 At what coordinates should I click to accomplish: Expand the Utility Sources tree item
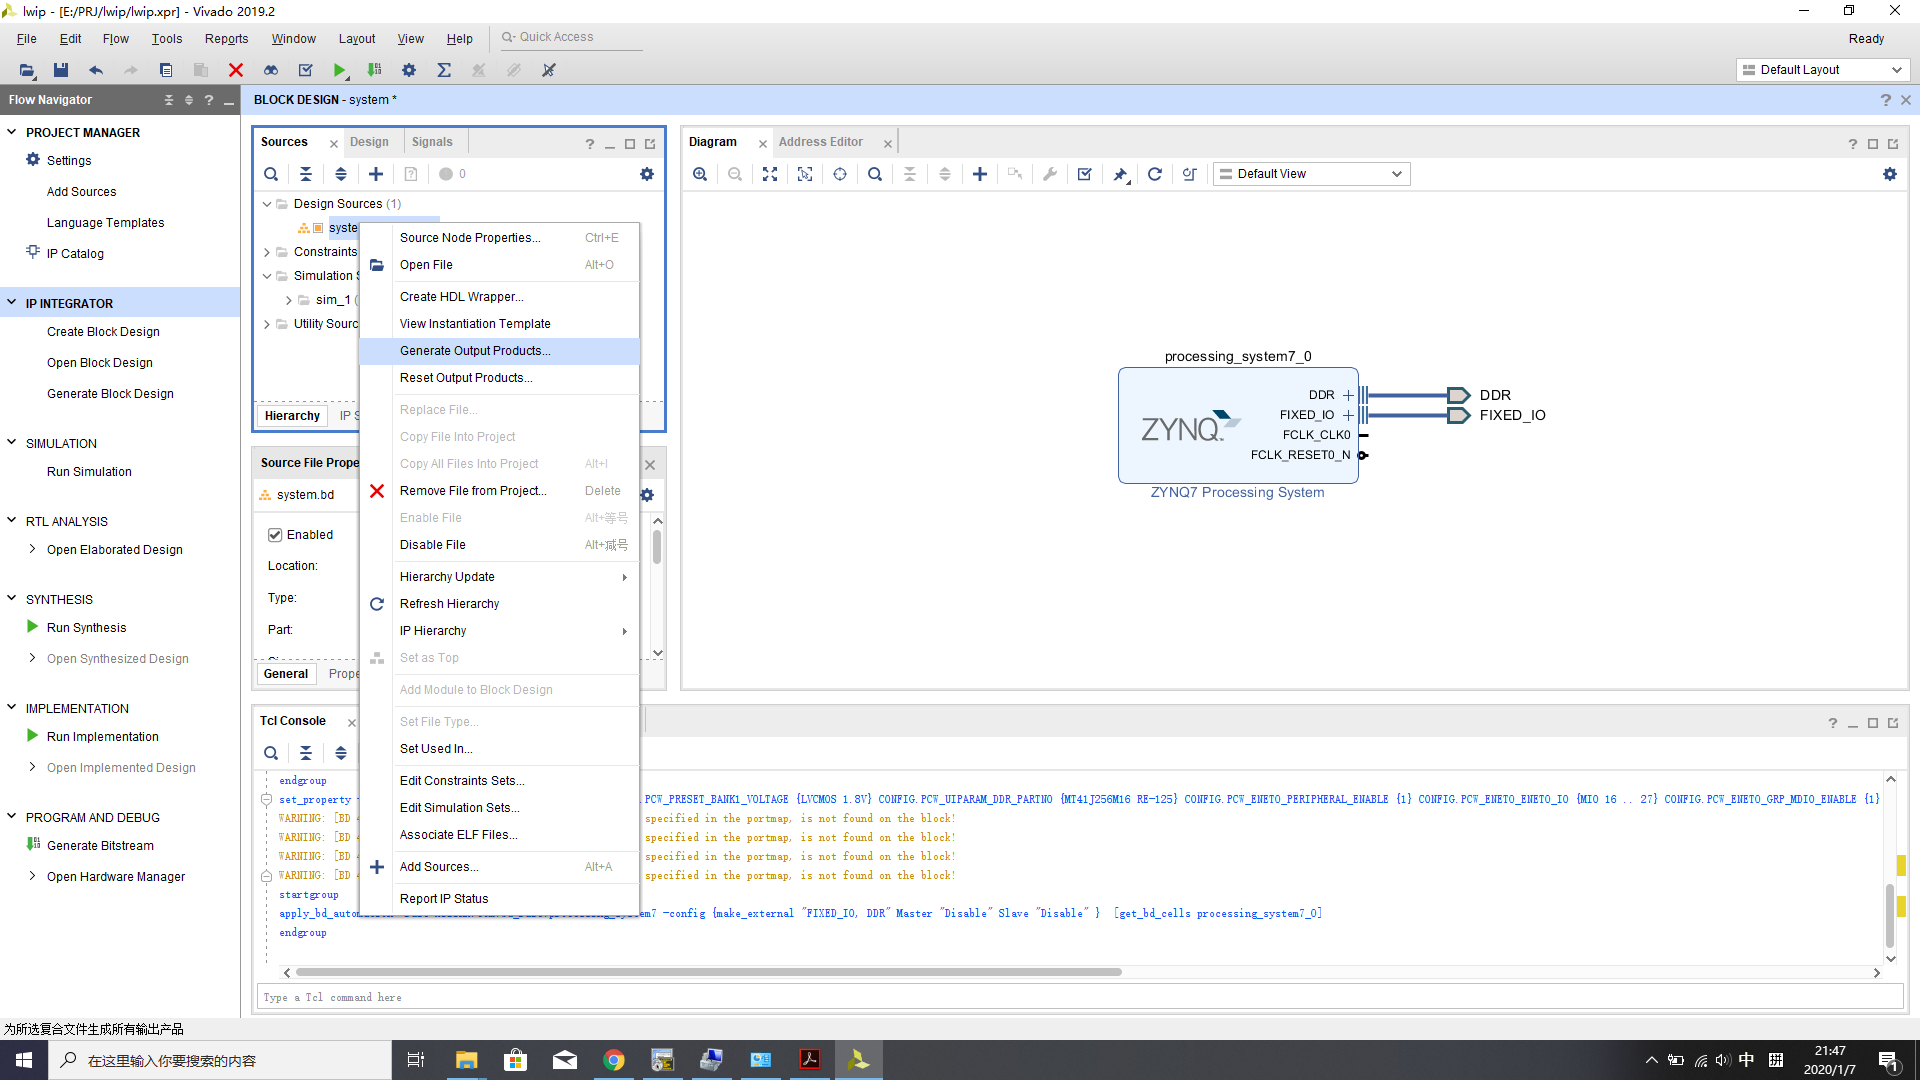click(267, 323)
